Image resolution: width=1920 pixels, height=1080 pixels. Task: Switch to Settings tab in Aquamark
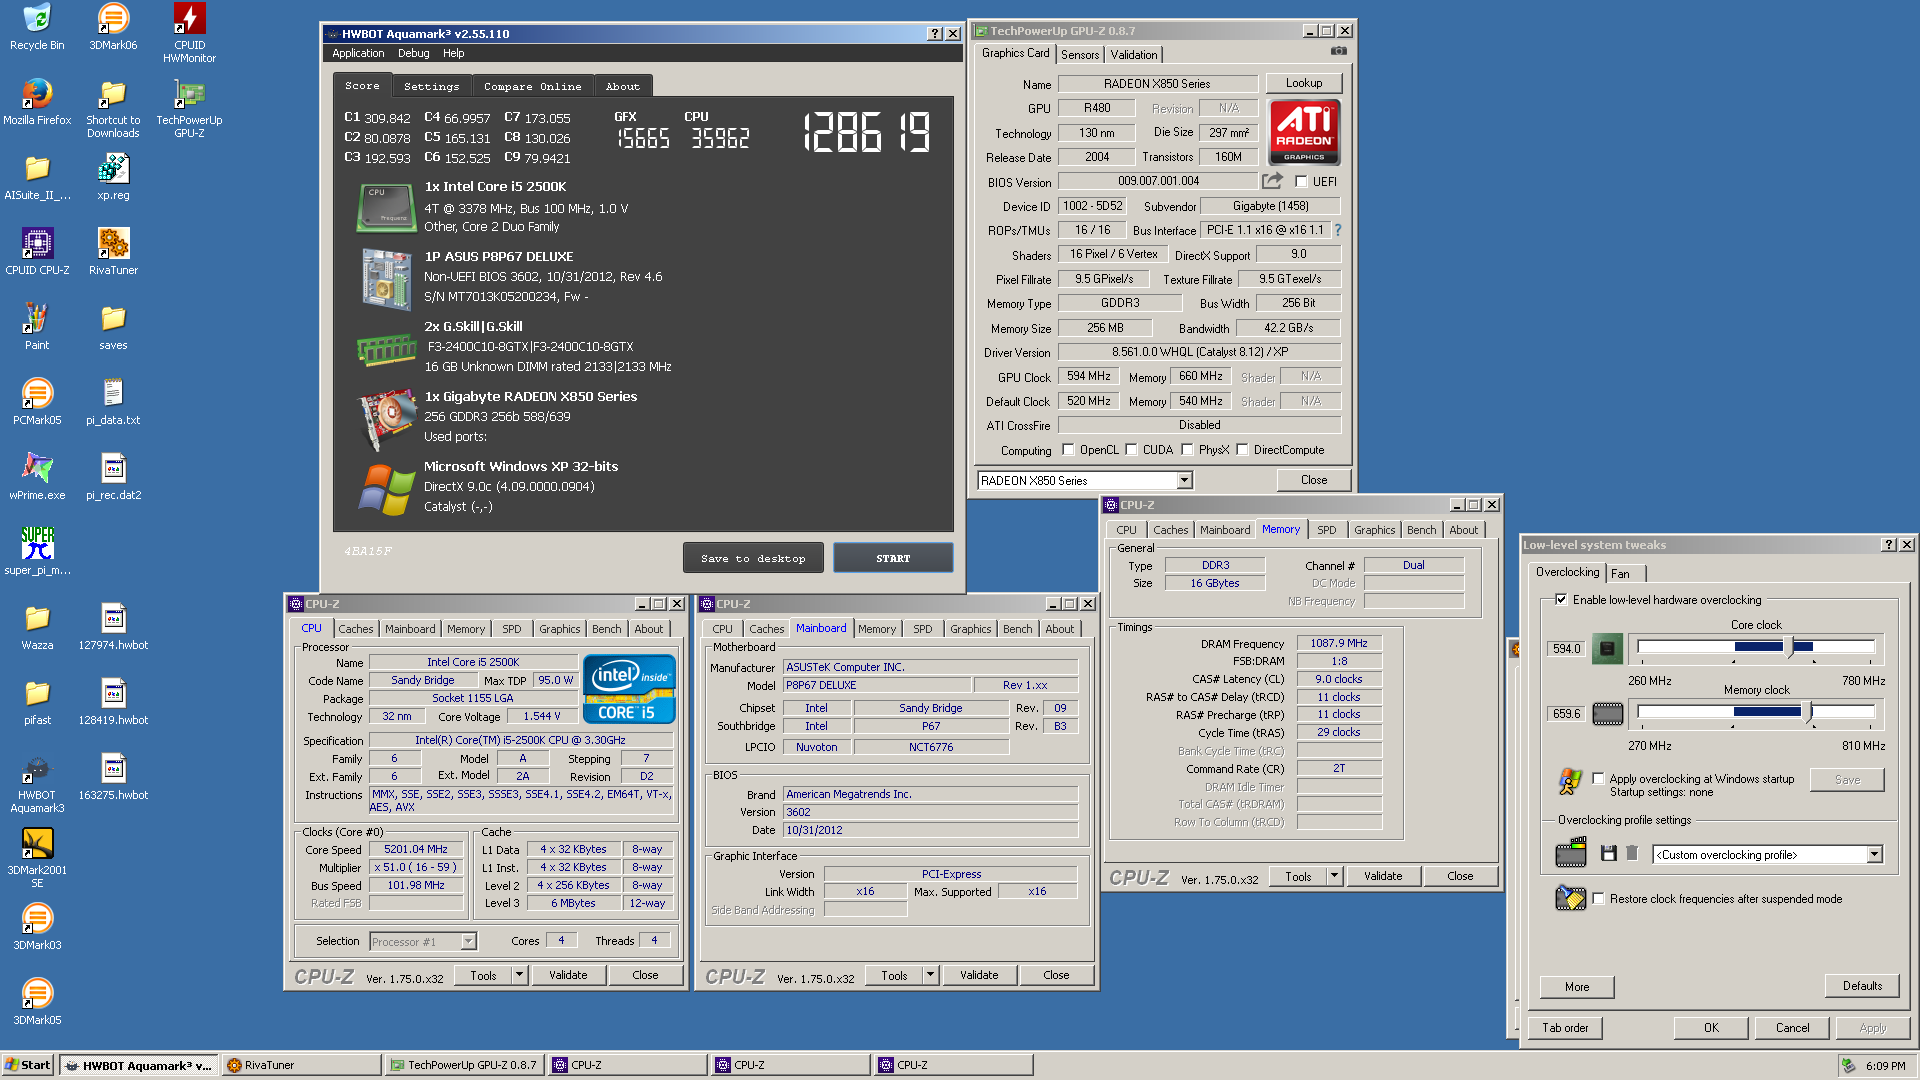point(431,86)
